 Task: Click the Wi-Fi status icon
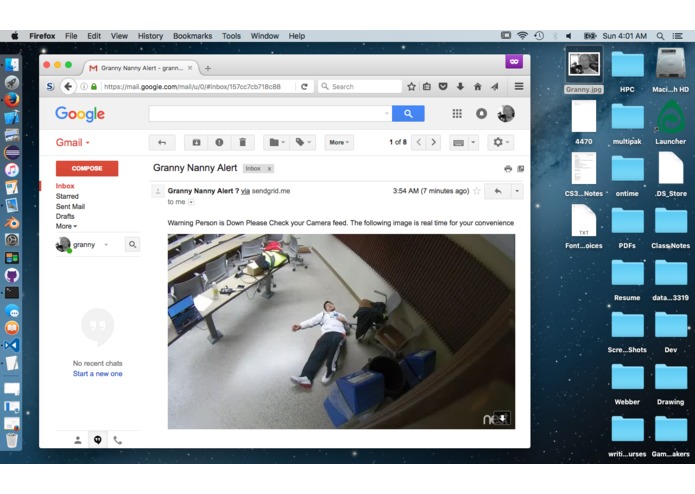(x=523, y=36)
